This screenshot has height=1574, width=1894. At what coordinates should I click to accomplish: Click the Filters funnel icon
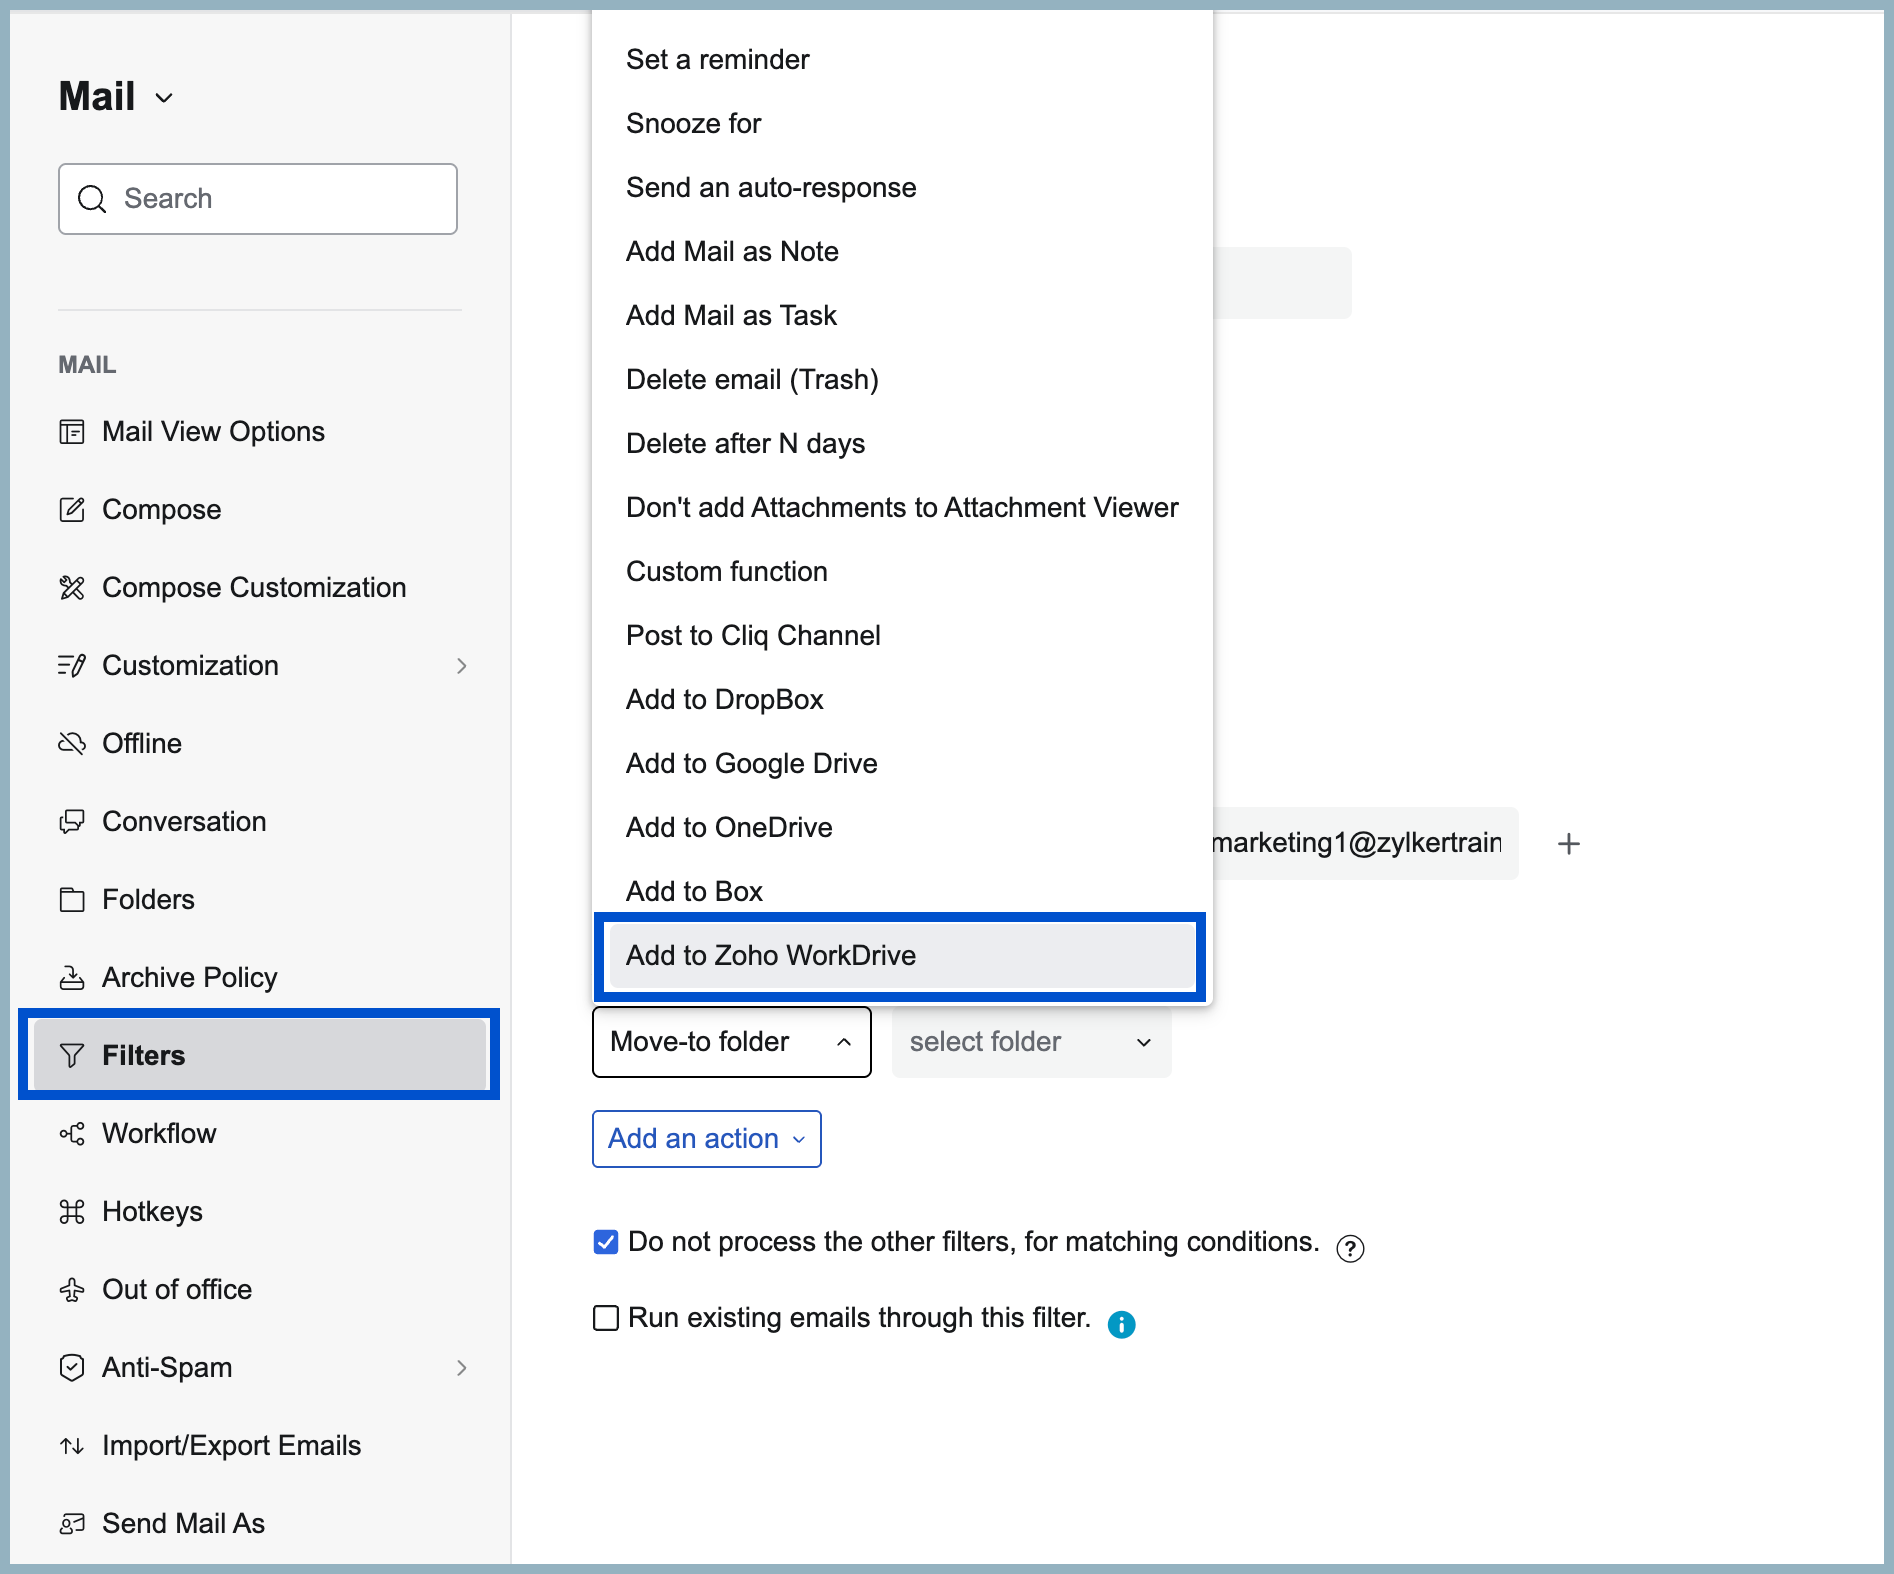[x=72, y=1056]
